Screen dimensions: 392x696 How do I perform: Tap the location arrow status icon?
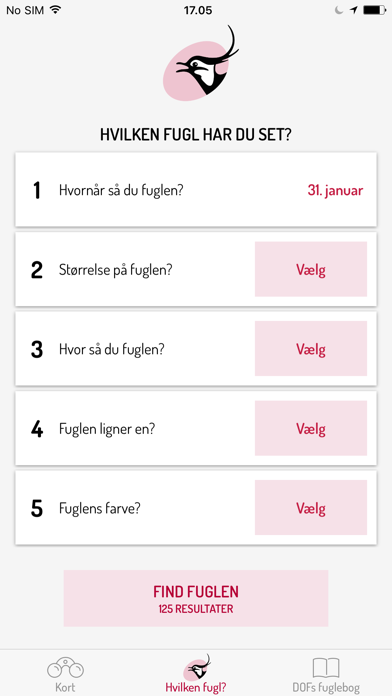pos(353,10)
